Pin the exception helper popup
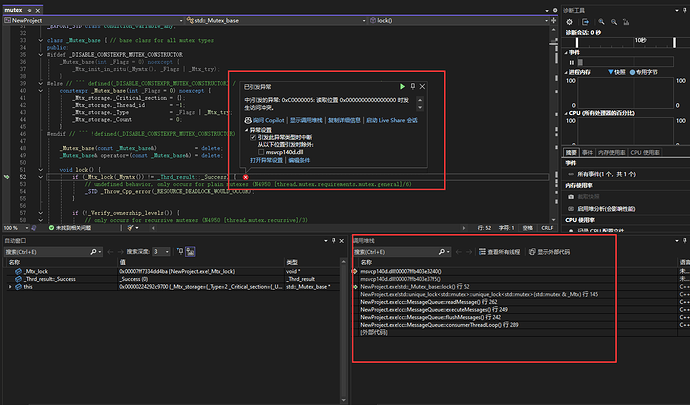This screenshot has height=405, width=690. (412, 86)
